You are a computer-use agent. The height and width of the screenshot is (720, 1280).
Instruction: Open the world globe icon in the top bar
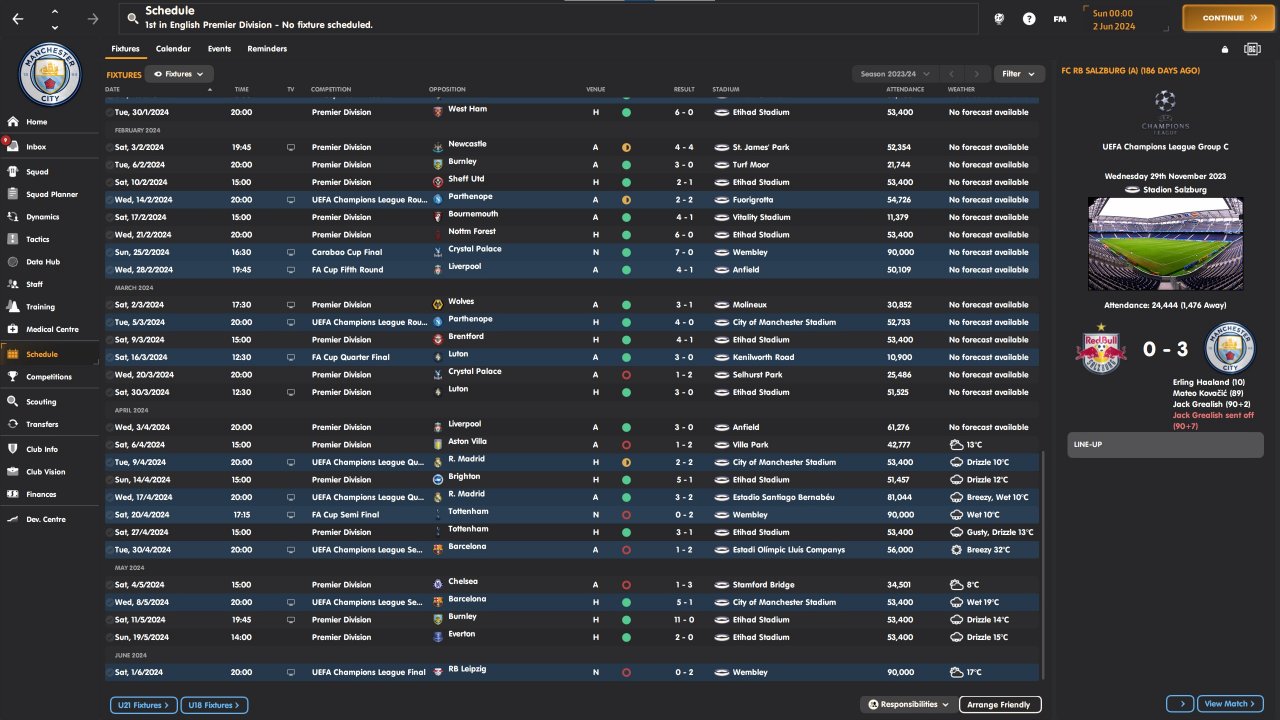click(999, 18)
